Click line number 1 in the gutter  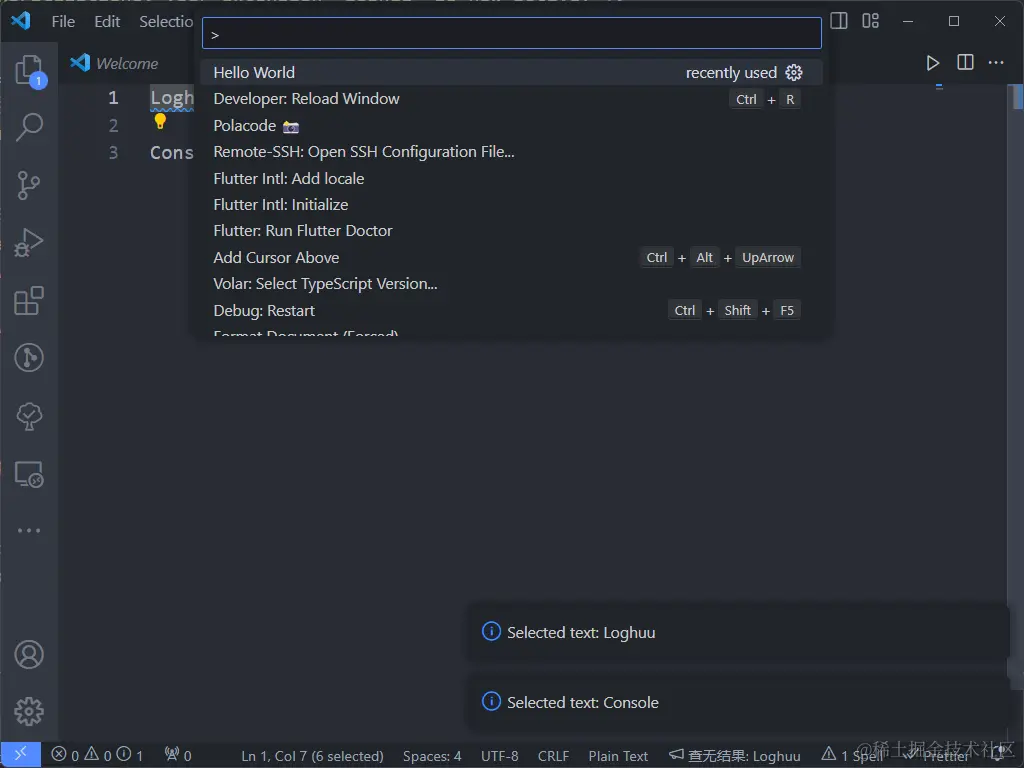click(x=113, y=98)
